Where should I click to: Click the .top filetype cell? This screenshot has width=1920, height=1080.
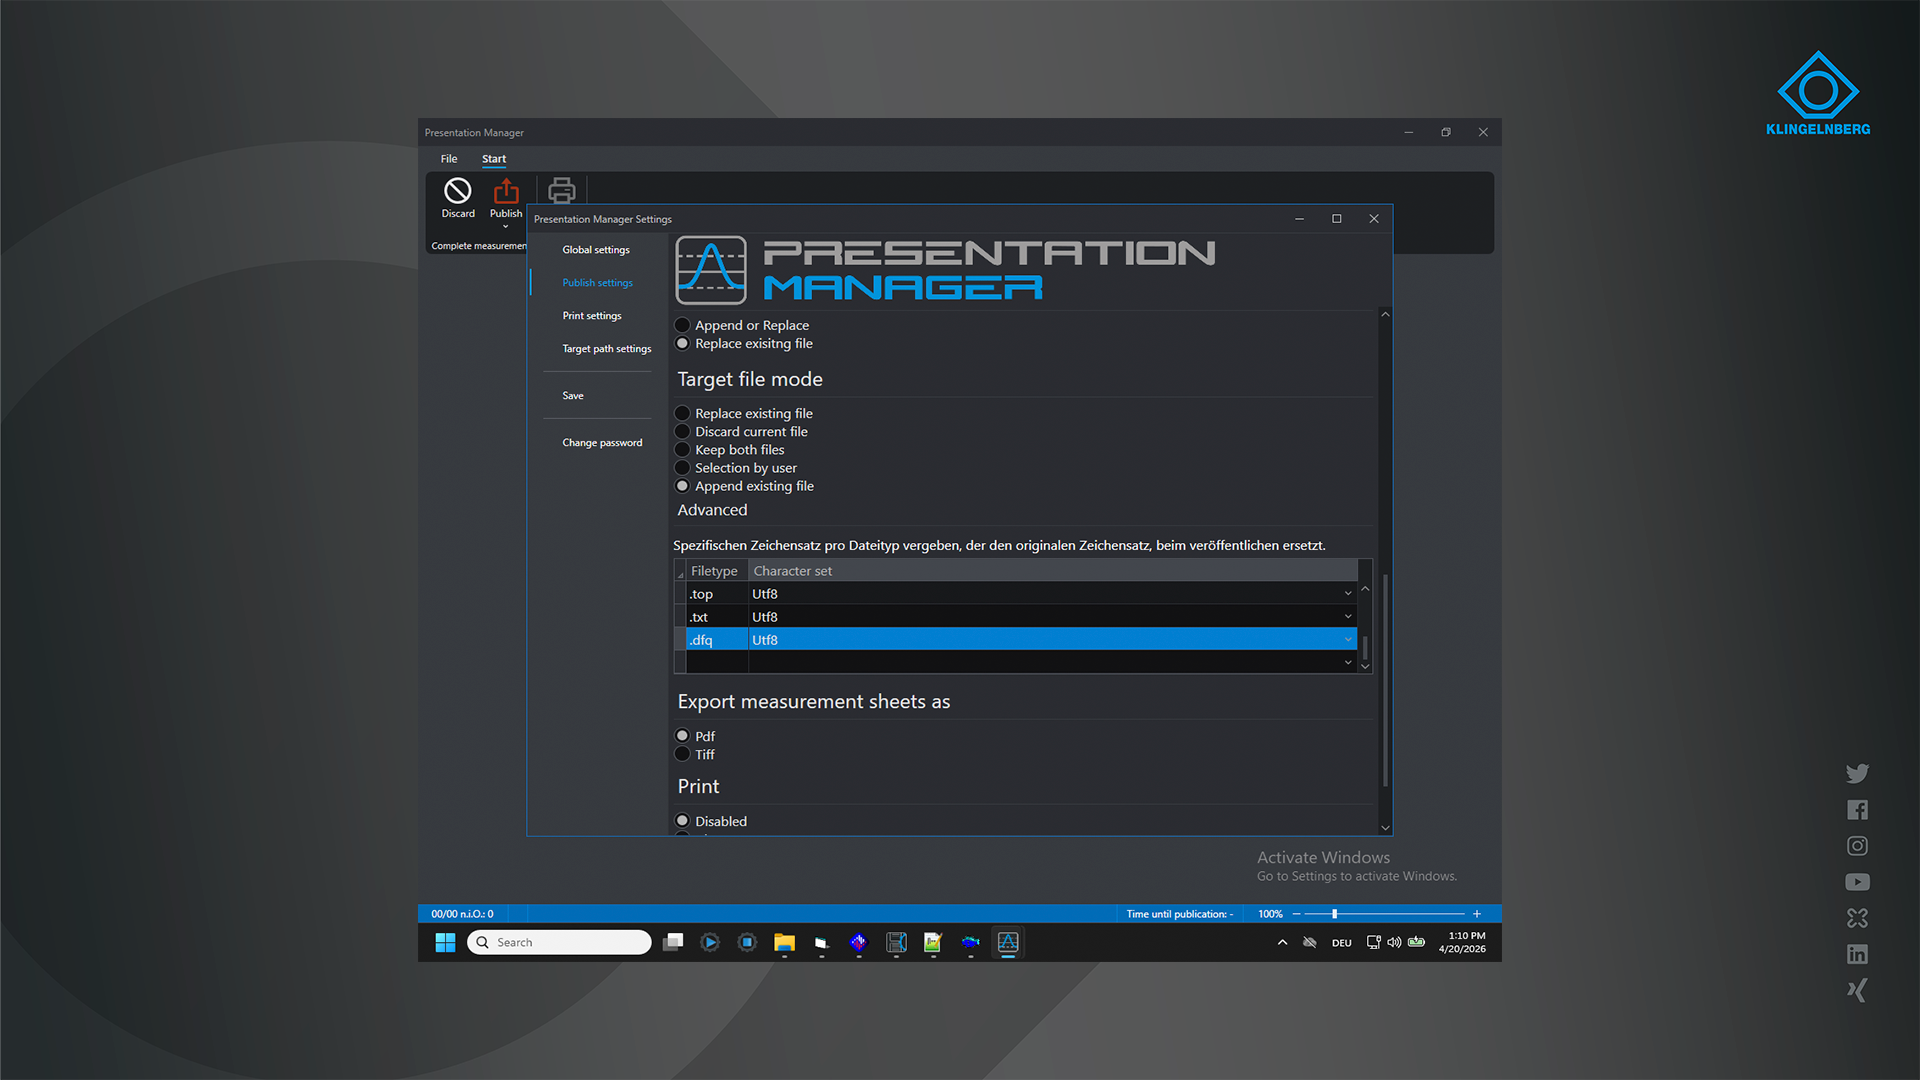[717, 594]
